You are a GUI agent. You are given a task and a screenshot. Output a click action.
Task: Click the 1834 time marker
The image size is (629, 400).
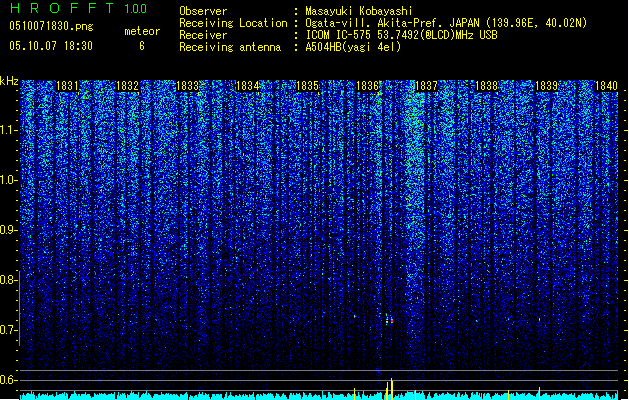248,86
